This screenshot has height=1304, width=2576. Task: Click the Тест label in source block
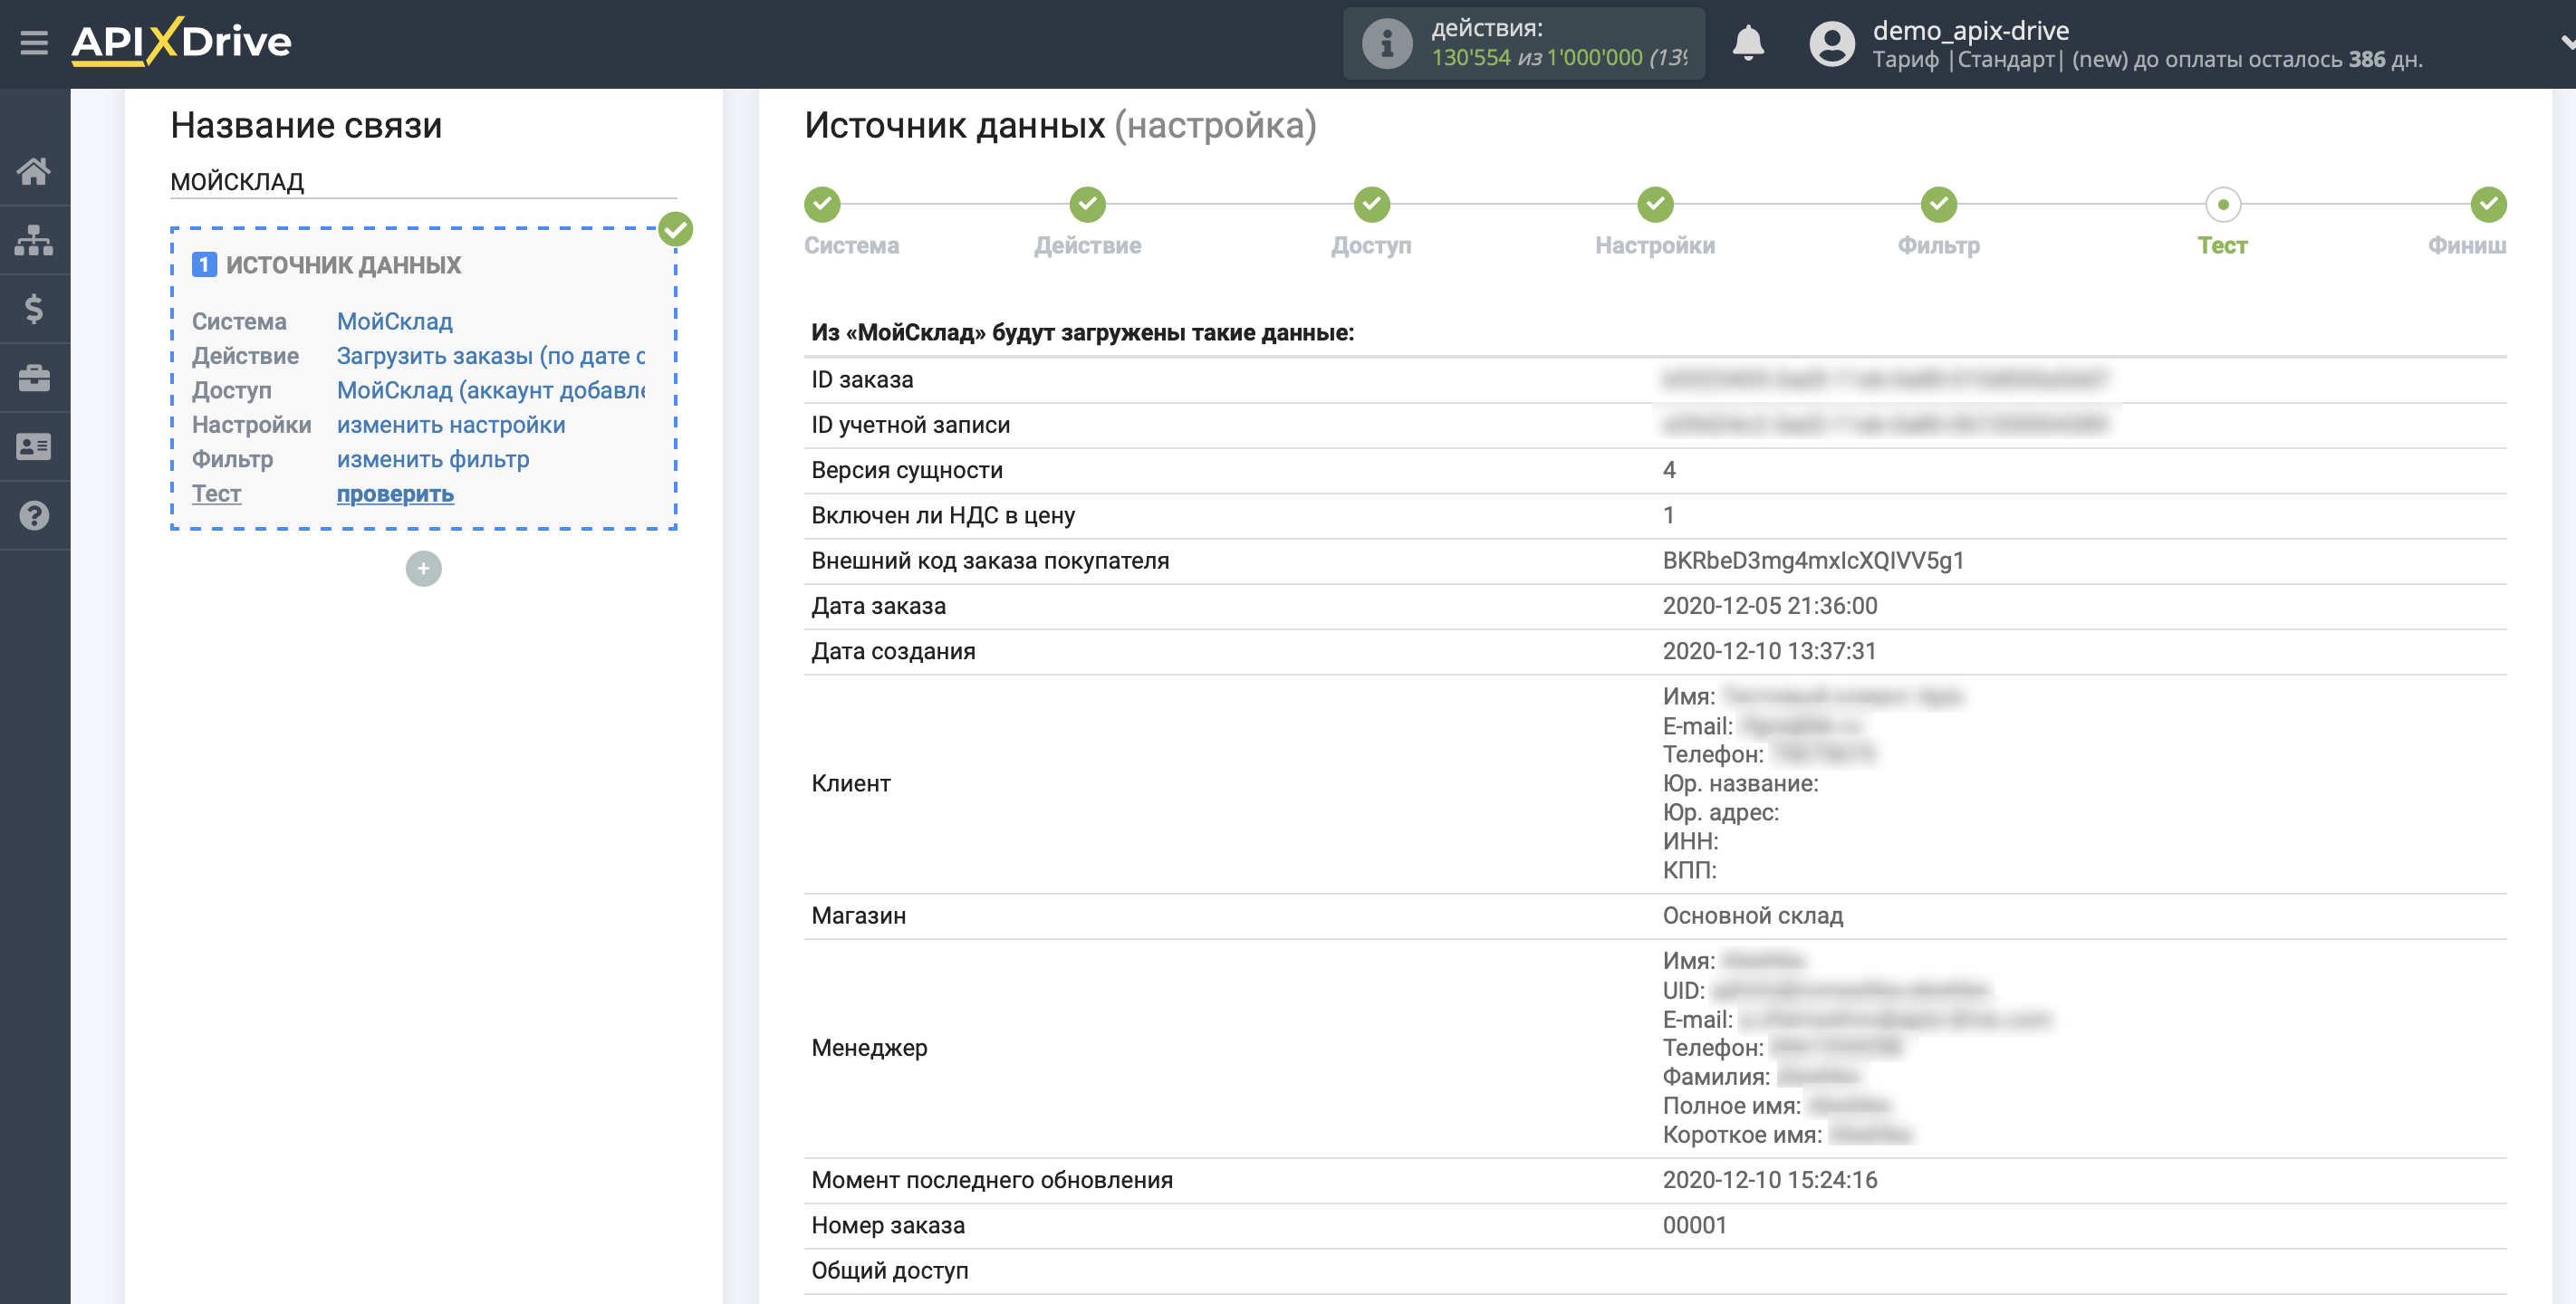(x=217, y=494)
